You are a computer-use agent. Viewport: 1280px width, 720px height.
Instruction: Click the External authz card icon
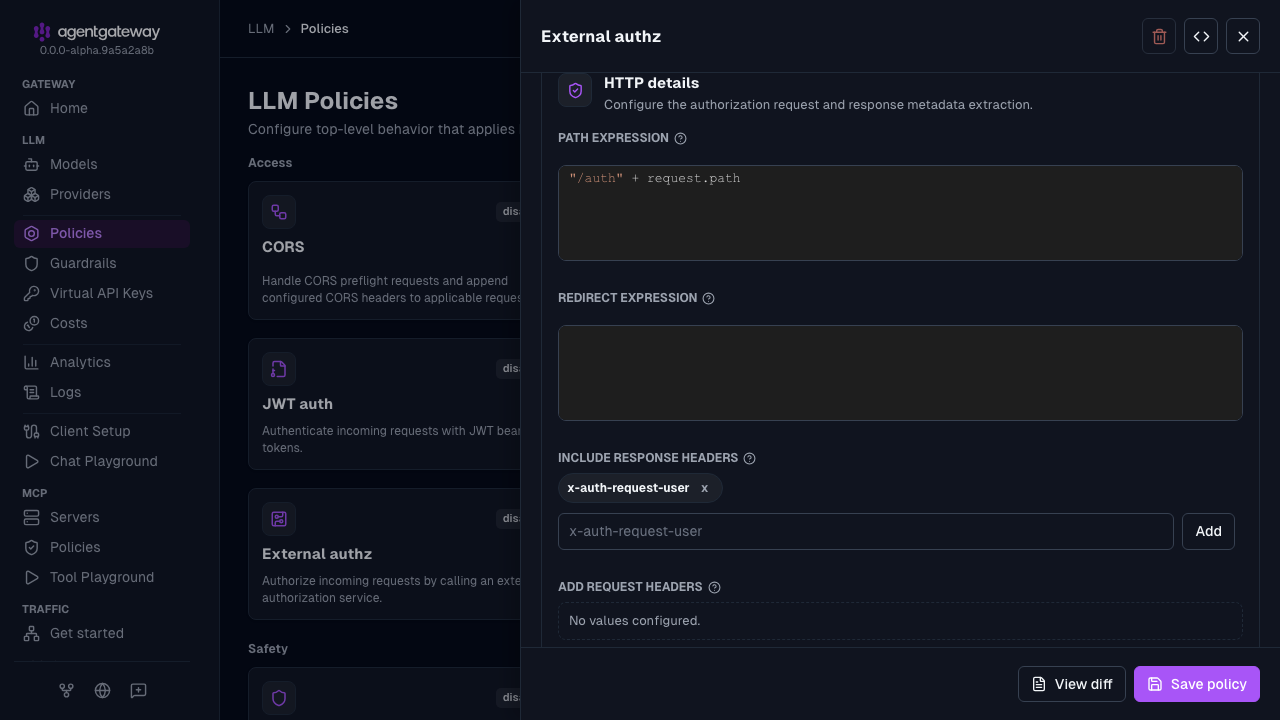coord(279,519)
